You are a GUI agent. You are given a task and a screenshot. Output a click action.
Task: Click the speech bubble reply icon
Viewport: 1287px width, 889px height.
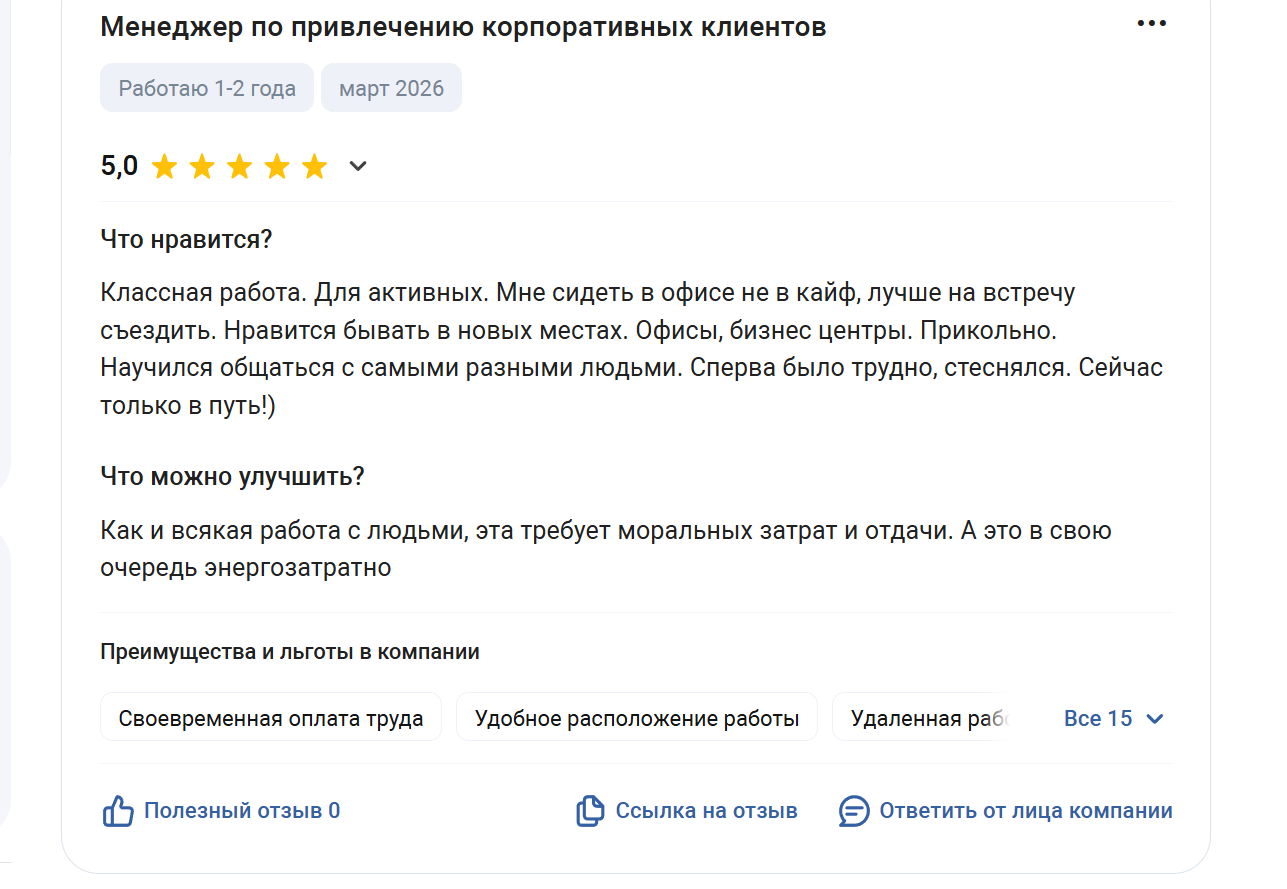point(854,811)
